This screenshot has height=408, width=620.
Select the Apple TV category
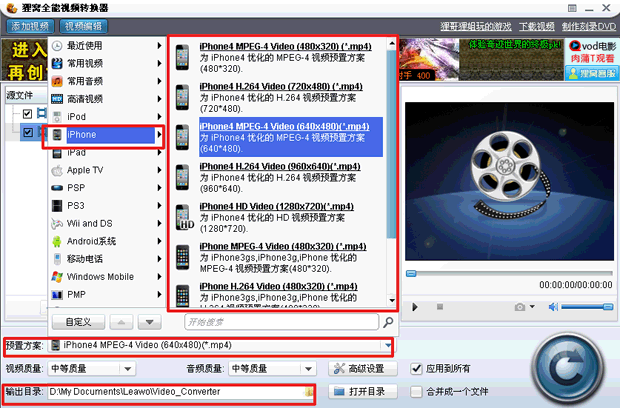click(107, 170)
